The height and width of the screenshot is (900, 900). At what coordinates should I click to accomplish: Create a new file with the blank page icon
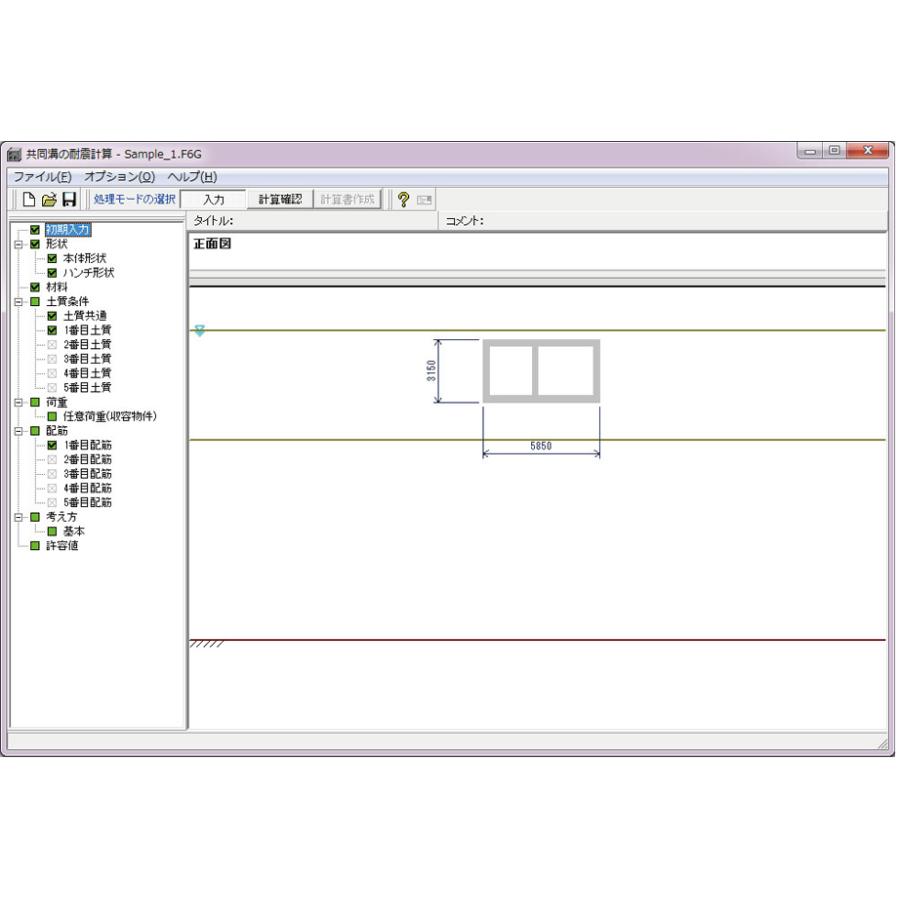point(29,200)
